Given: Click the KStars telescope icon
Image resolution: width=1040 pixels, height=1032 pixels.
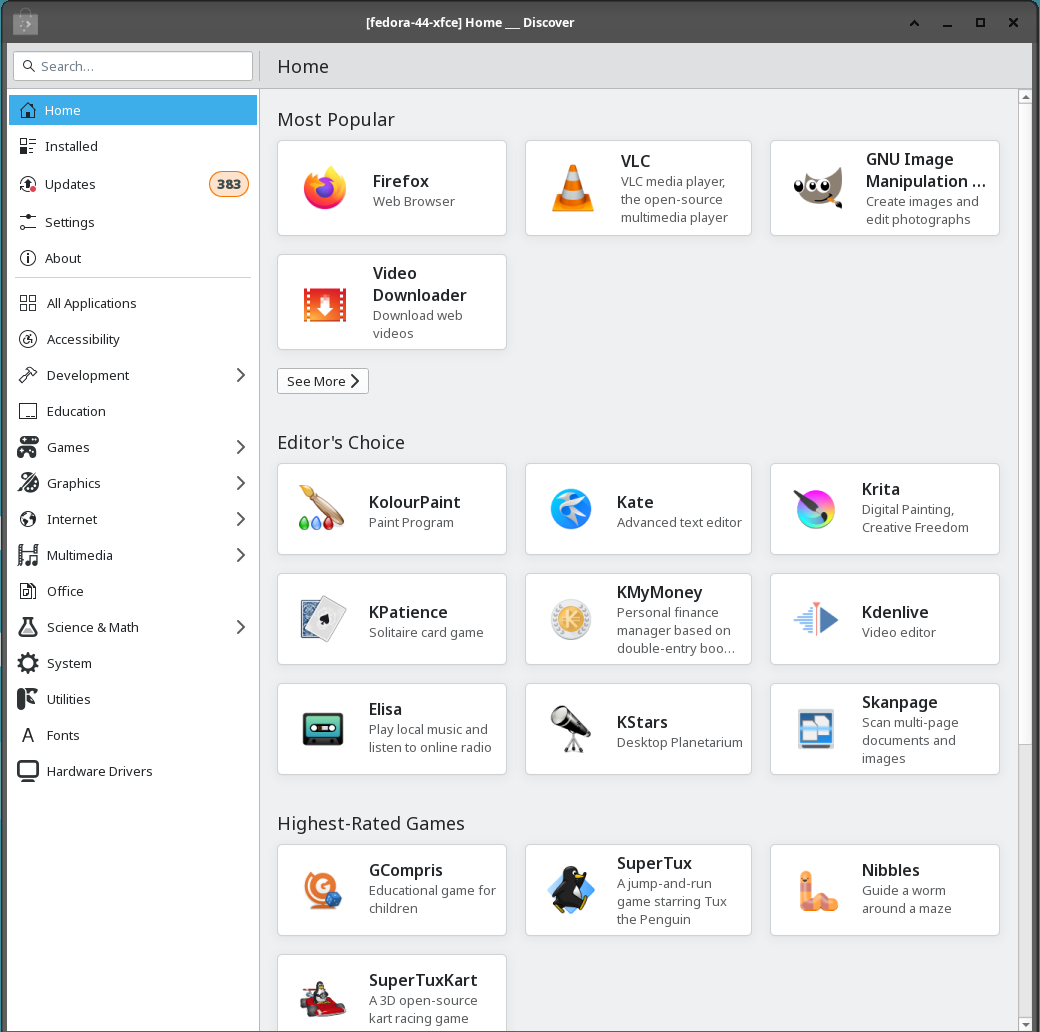Looking at the screenshot, I should tap(571, 729).
